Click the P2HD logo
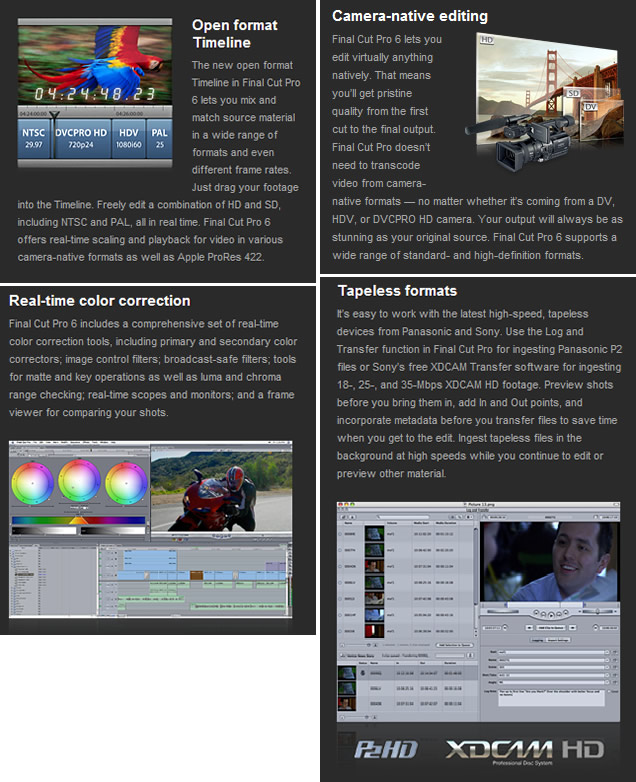The image size is (636, 782). pos(386,749)
